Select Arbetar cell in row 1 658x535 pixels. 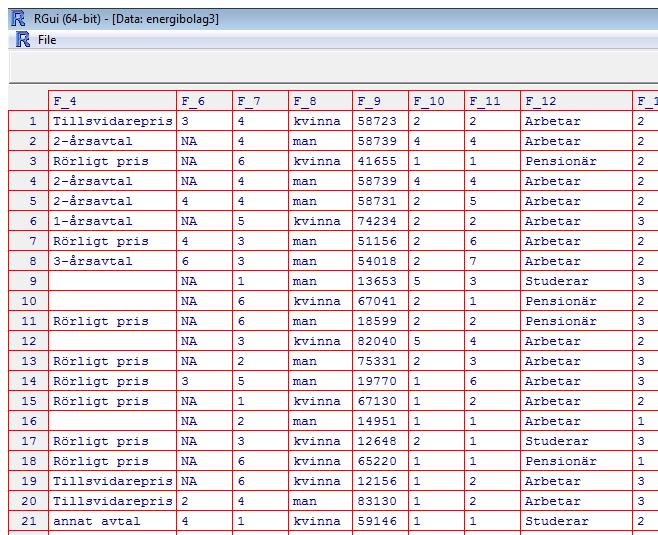(576, 121)
